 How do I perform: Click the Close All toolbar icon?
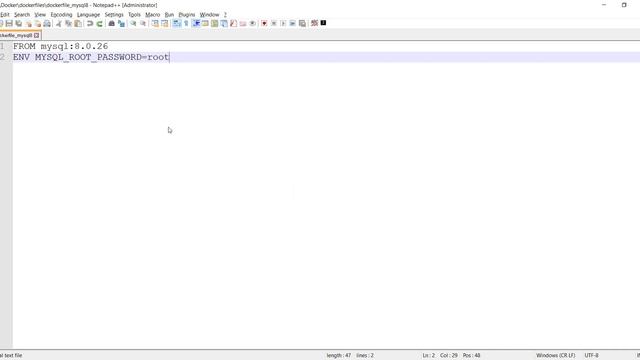click(38, 24)
